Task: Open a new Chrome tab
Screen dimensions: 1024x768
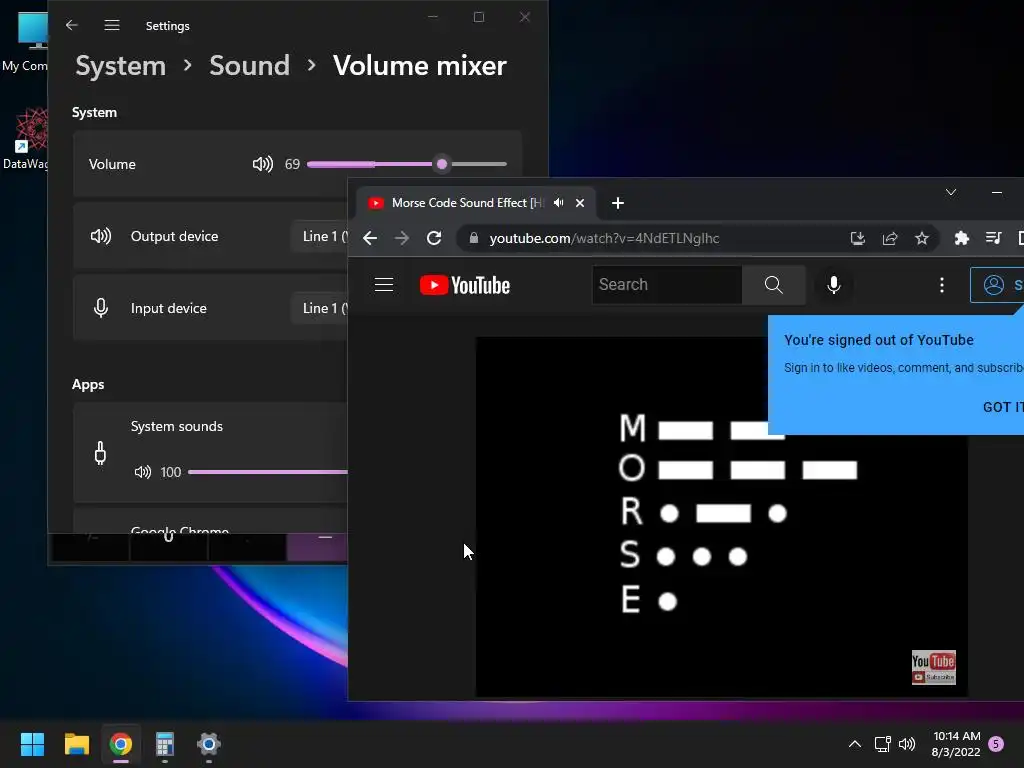Action: click(618, 203)
